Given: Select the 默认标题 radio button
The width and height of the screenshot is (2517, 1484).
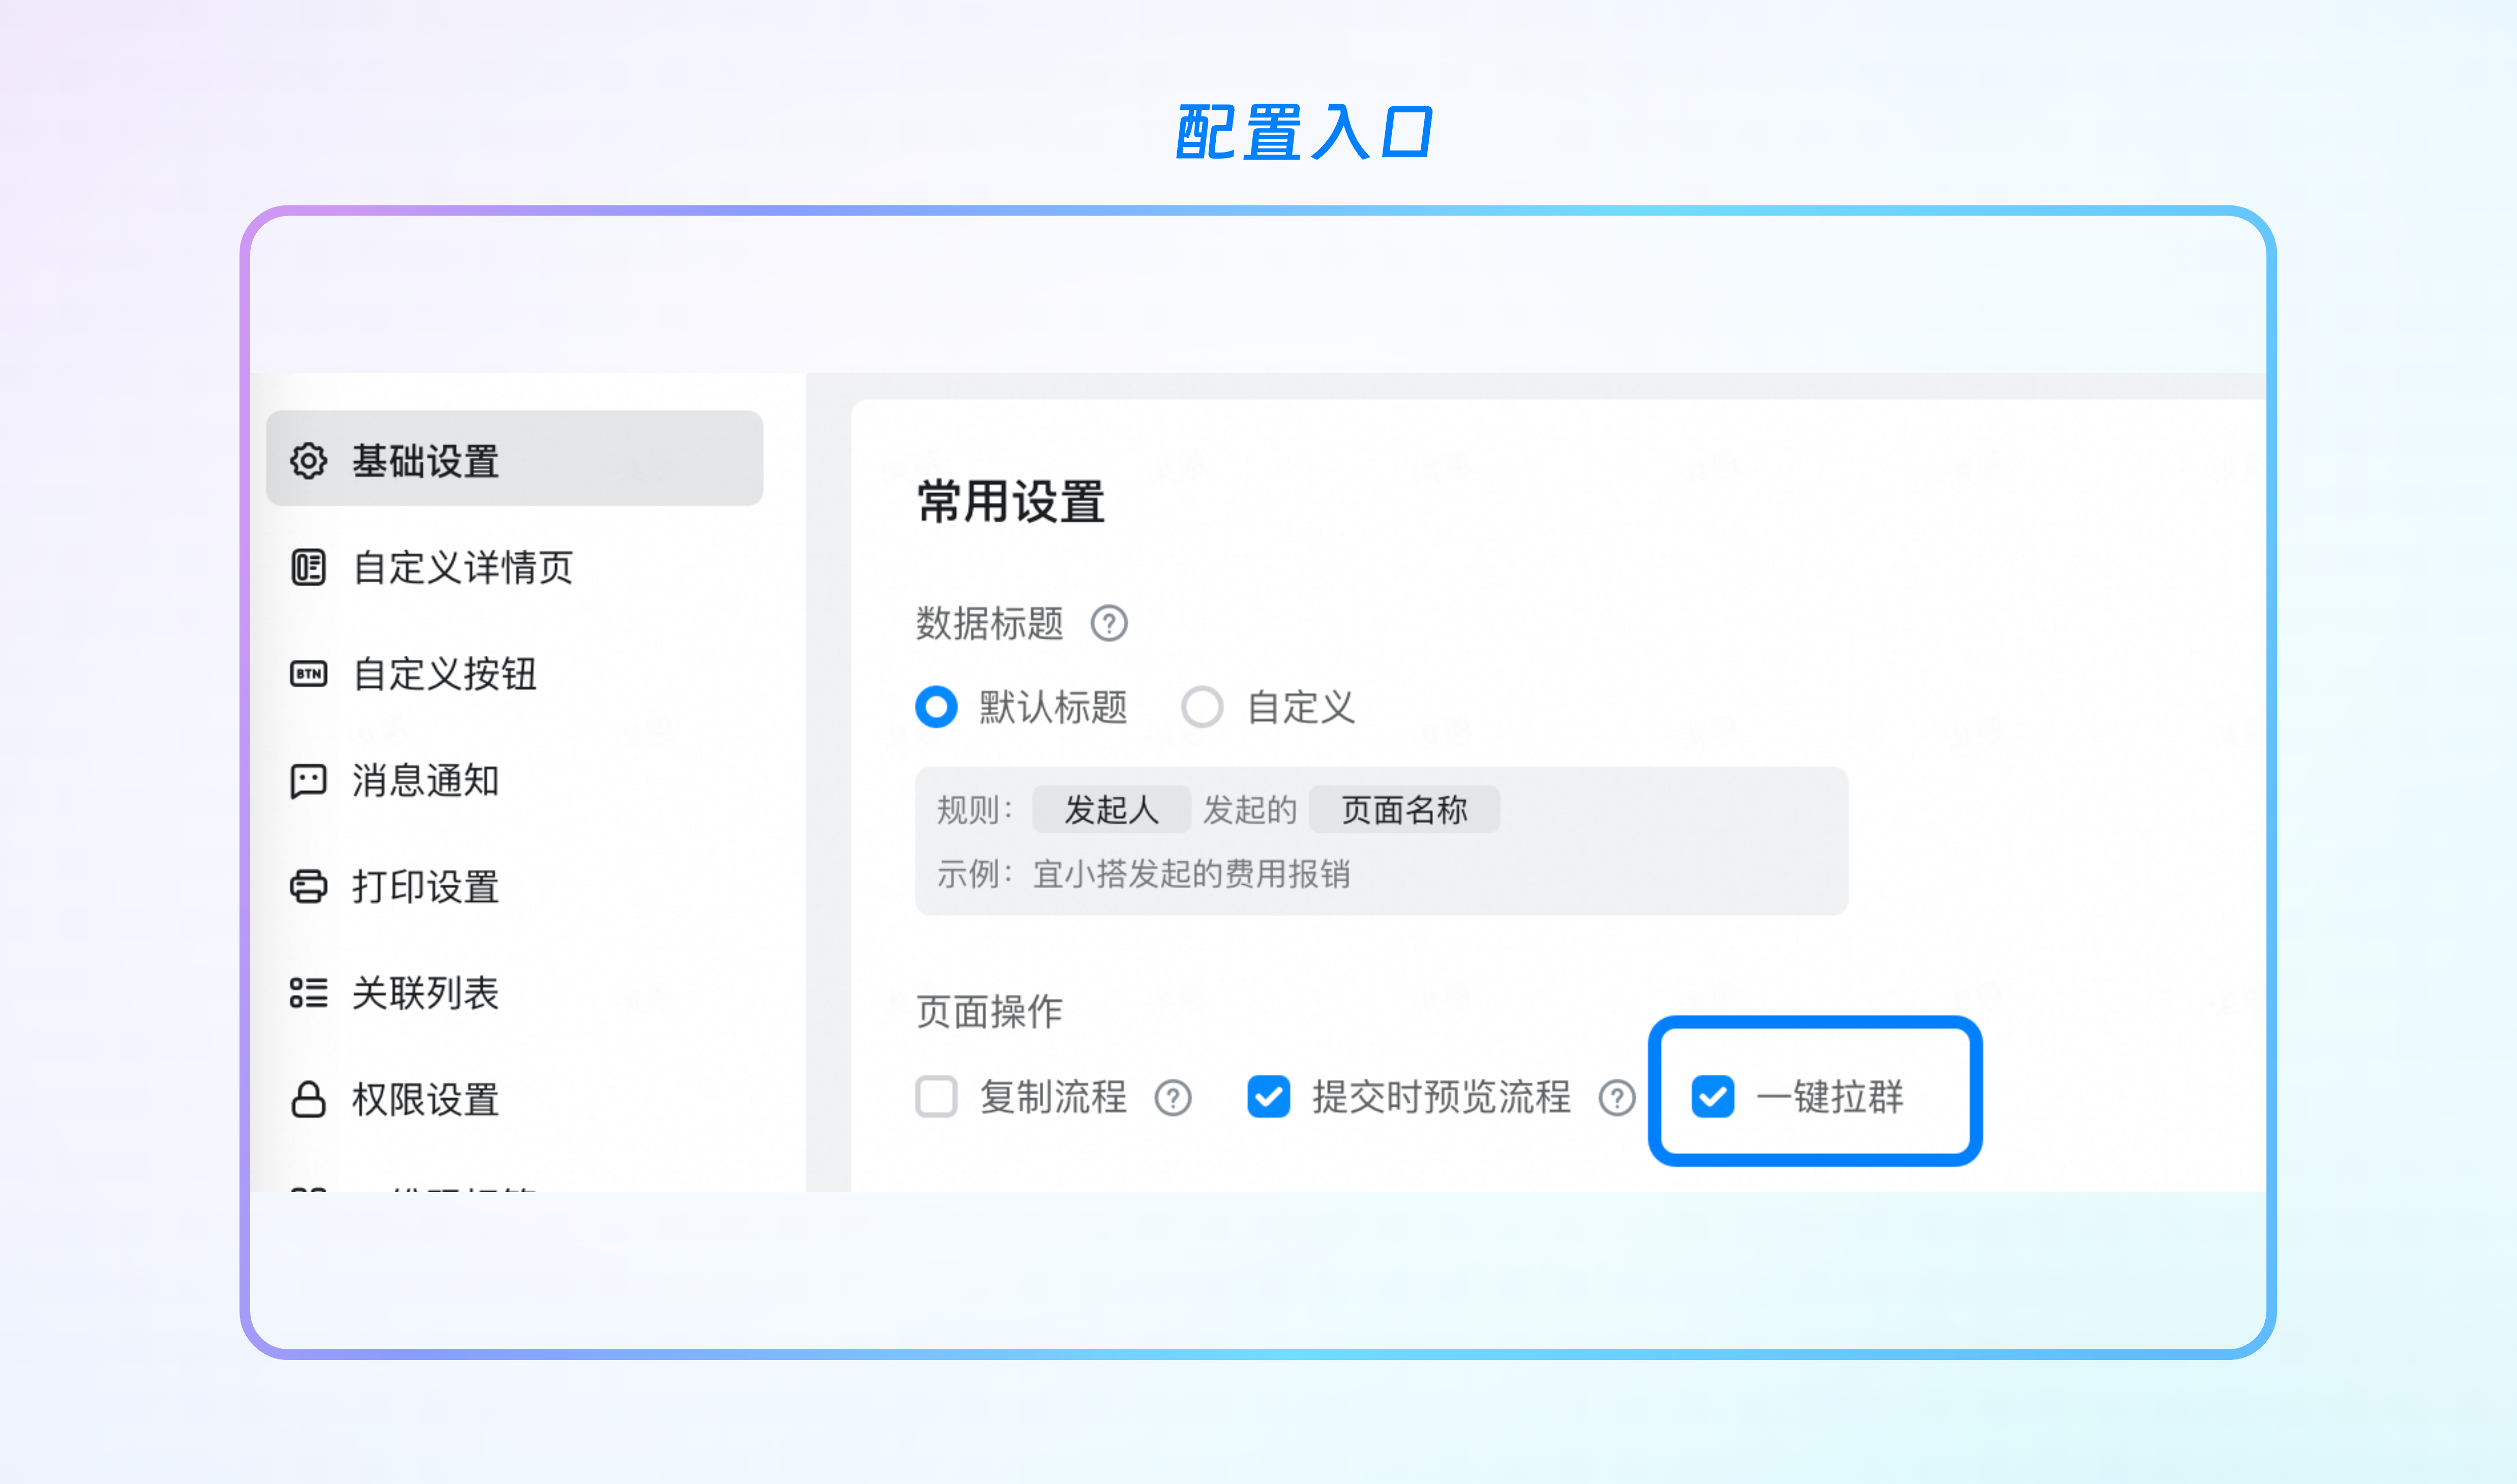Looking at the screenshot, I should pos(936,707).
